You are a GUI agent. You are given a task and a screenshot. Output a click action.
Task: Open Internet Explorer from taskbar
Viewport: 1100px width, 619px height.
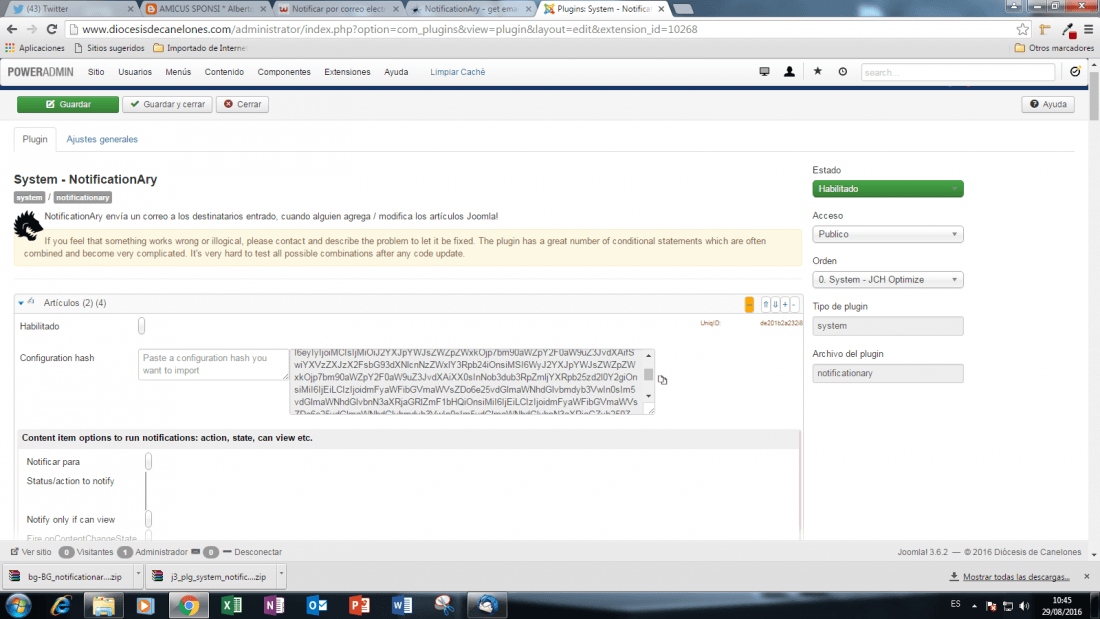[61, 605]
